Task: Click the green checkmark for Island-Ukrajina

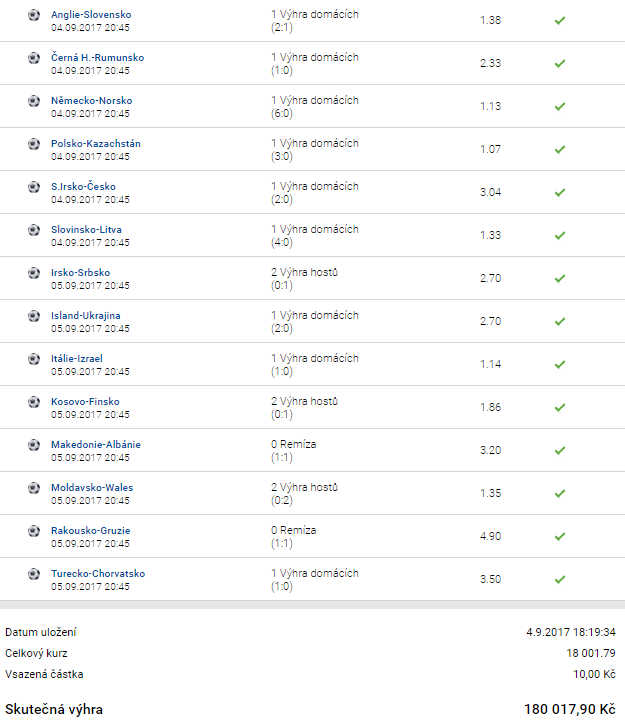Action: (560, 321)
